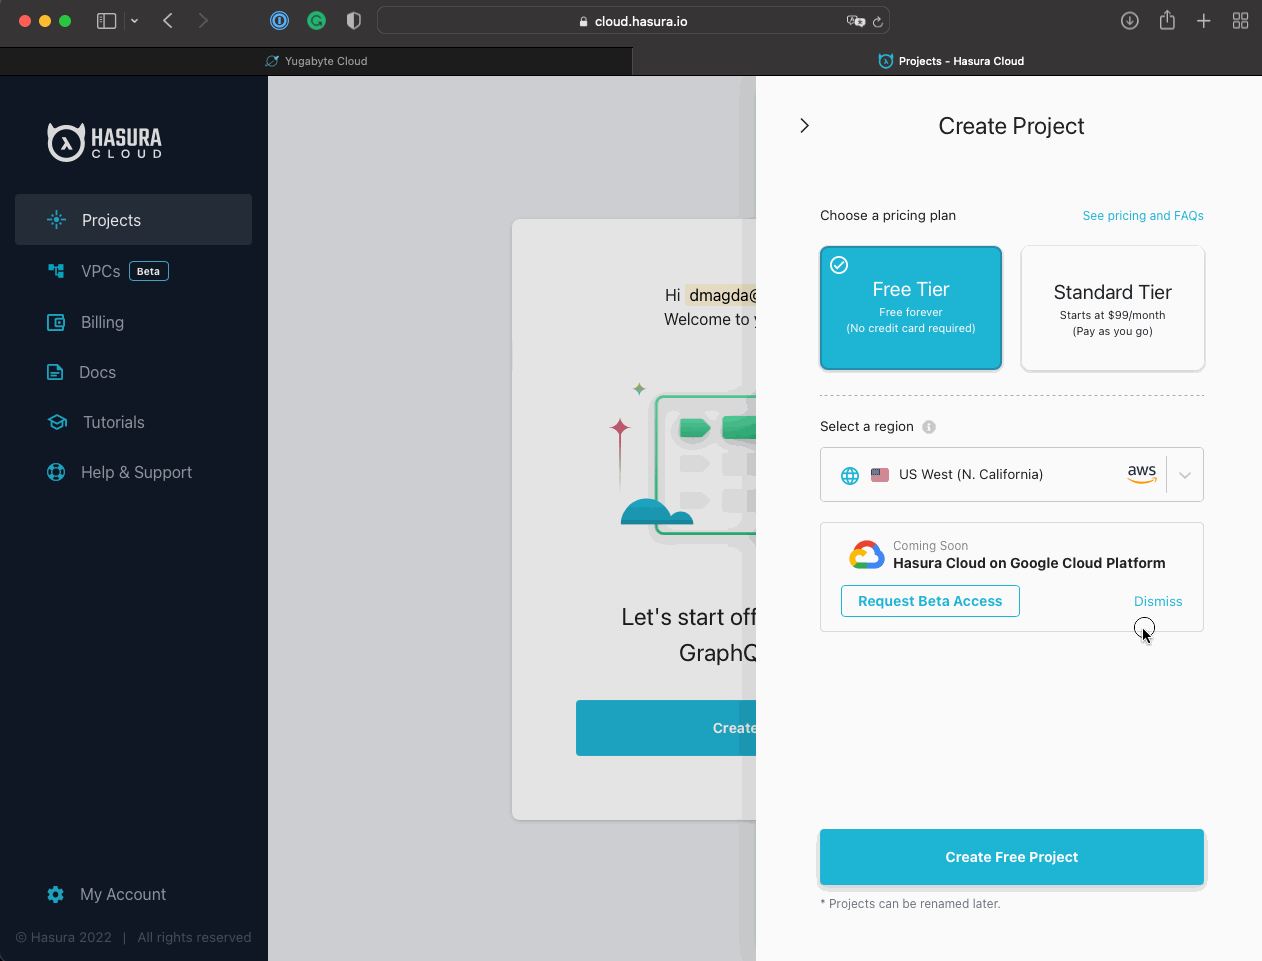Open the region selection dropdown

click(1184, 474)
